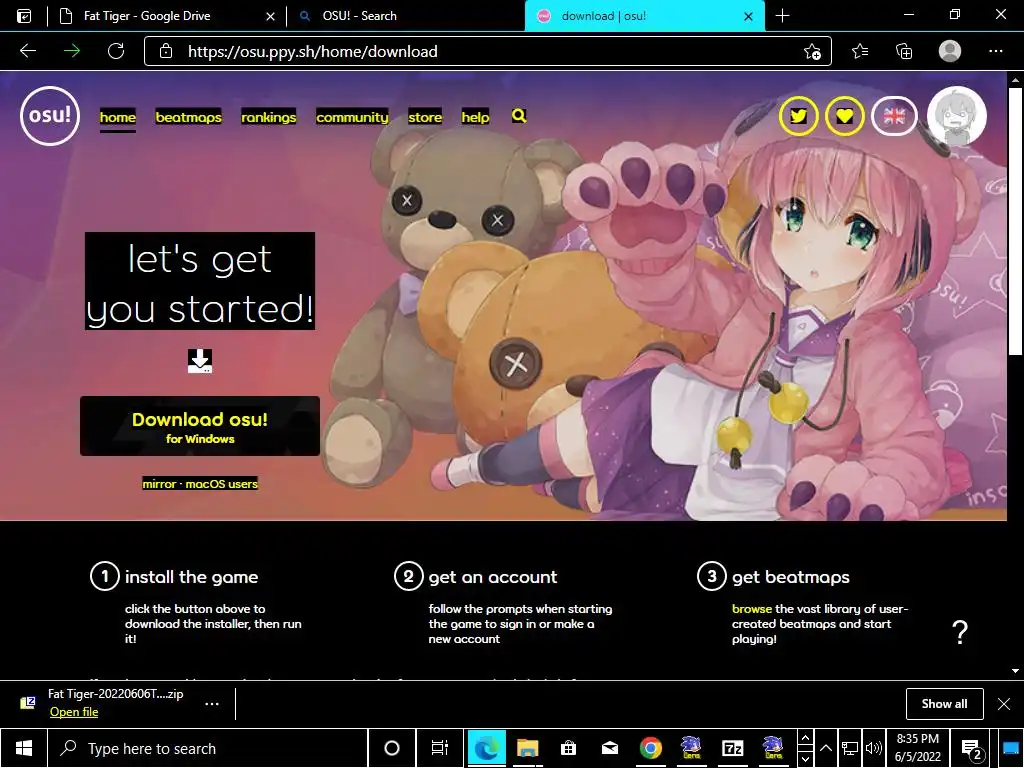
Task: Open the tab actions menu icon
Action: (24, 16)
